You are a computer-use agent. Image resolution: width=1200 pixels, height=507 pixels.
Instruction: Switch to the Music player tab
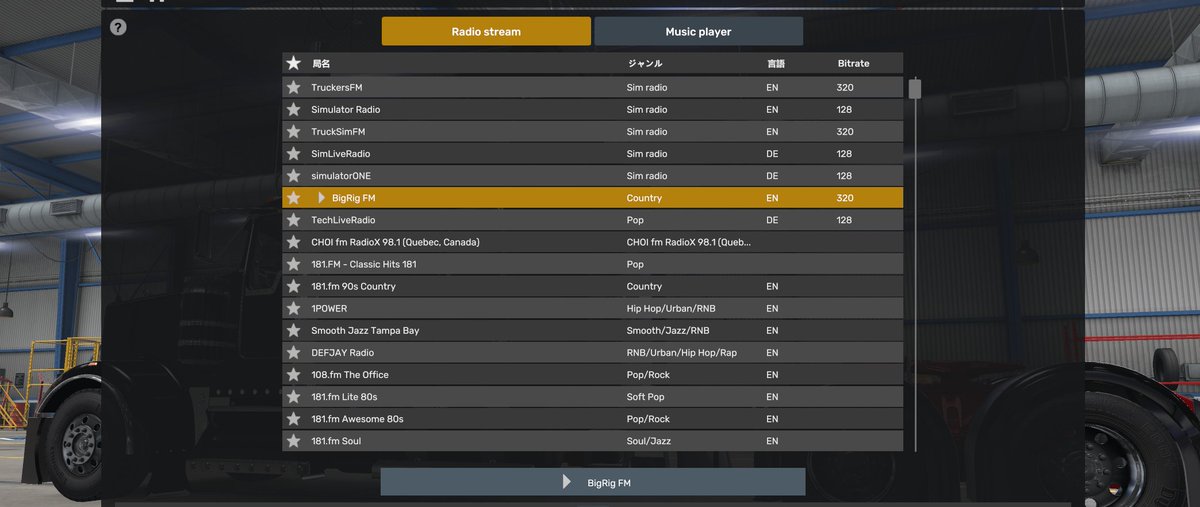(x=698, y=31)
